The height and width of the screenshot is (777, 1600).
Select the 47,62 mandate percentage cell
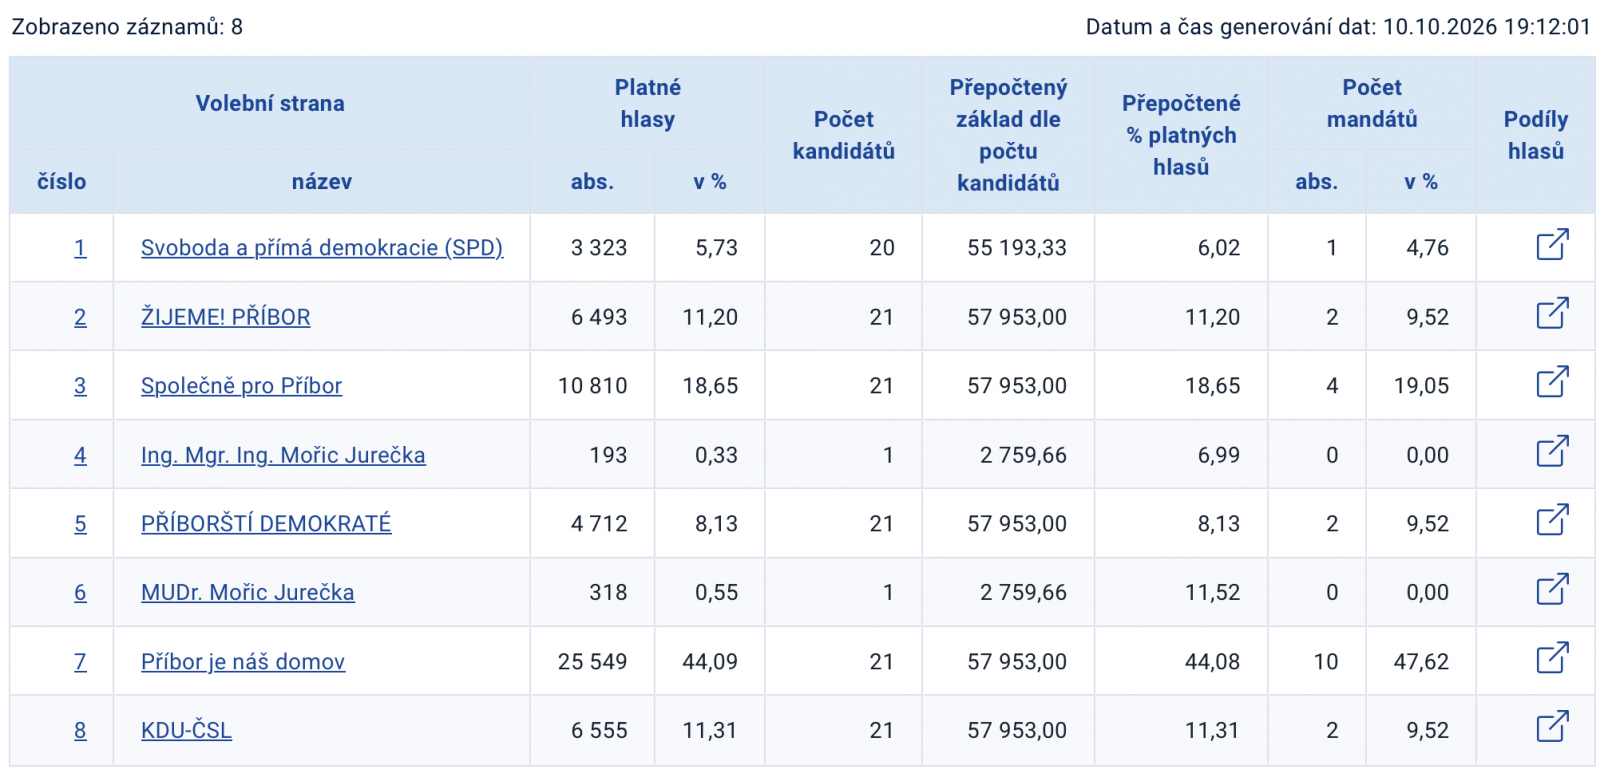coord(1421,662)
